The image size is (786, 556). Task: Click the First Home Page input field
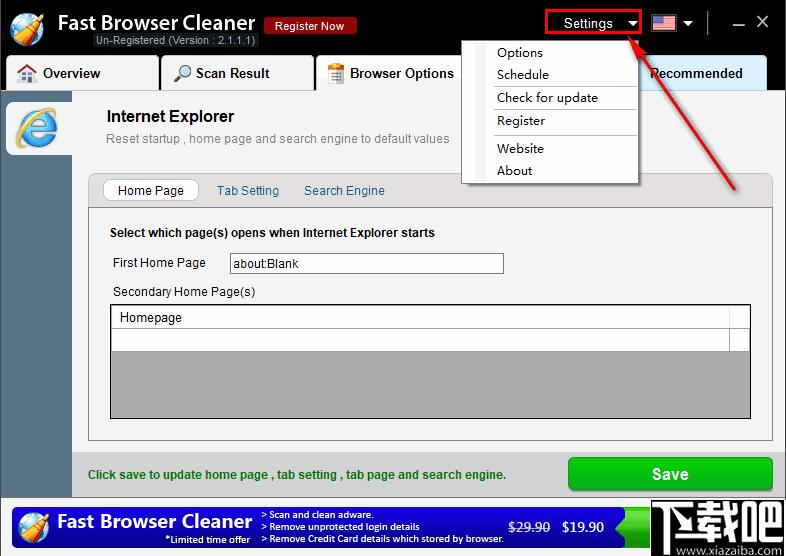click(x=366, y=264)
